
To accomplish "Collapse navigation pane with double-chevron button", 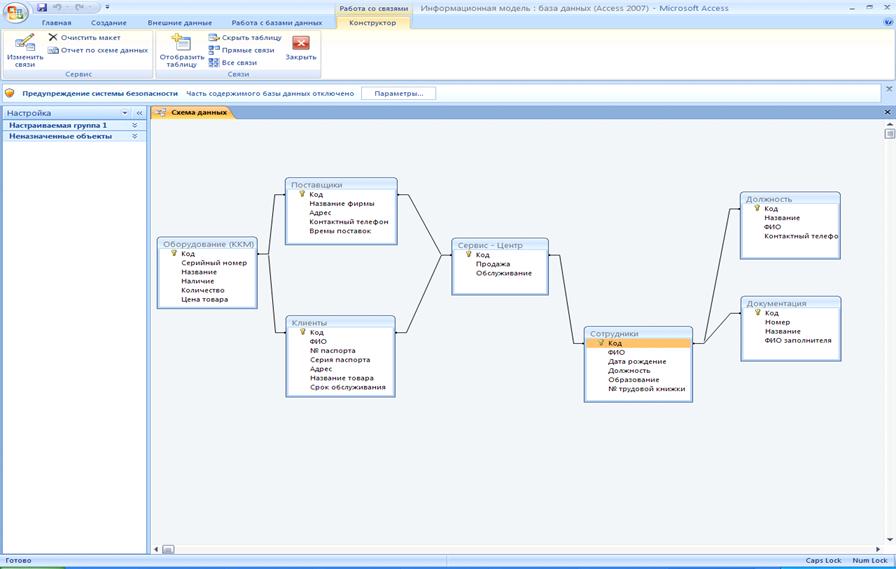I will click(139, 113).
